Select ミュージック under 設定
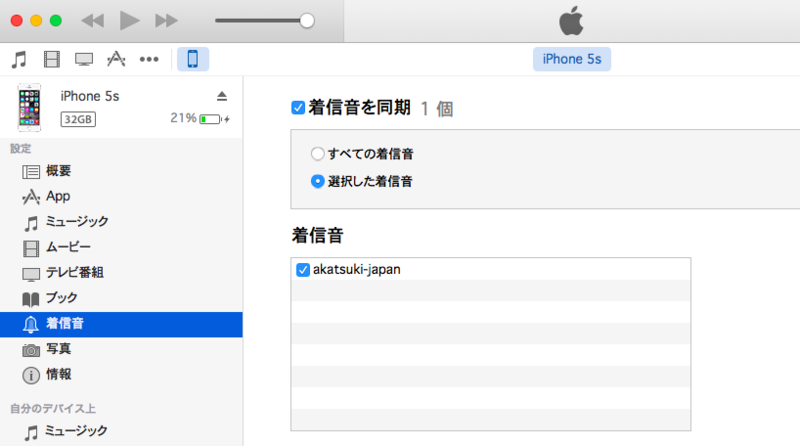This screenshot has width=800, height=446. (x=121, y=222)
